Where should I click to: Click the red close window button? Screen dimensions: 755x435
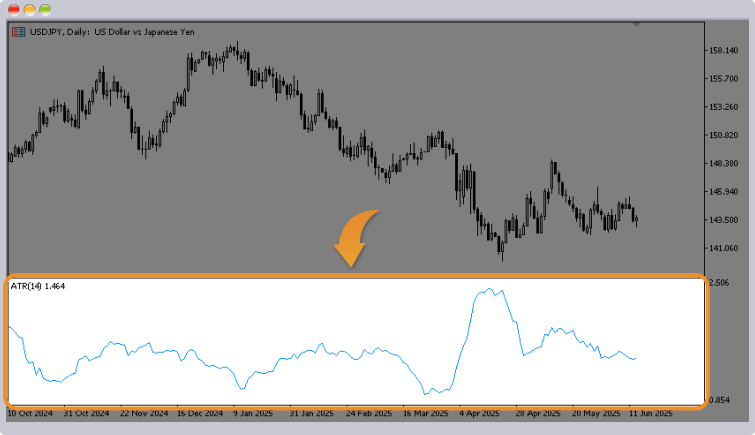(14, 9)
